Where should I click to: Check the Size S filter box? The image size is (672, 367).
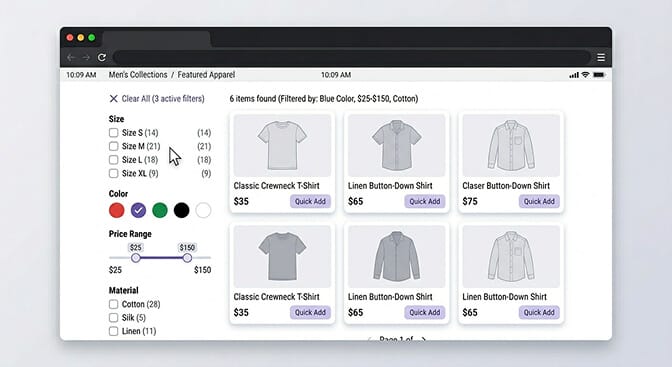coord(114,132)
